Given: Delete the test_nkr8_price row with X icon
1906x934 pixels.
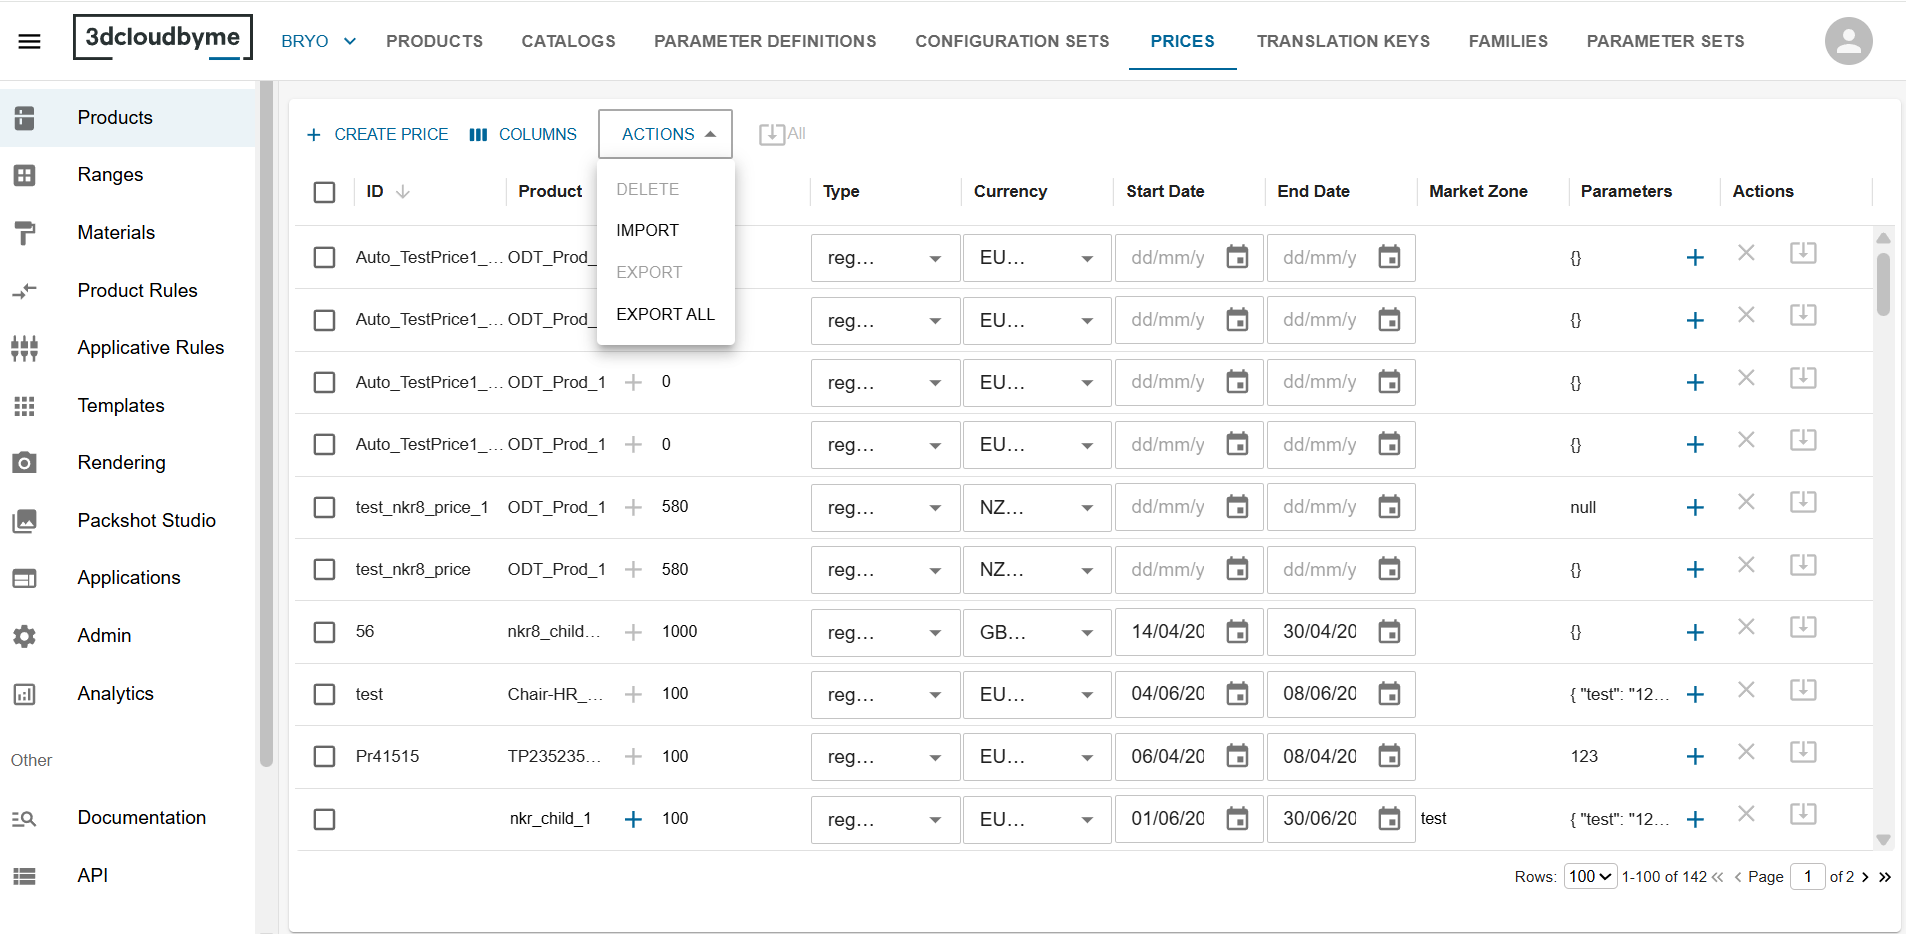Looking at the screenshot, I should [1746, 565].
